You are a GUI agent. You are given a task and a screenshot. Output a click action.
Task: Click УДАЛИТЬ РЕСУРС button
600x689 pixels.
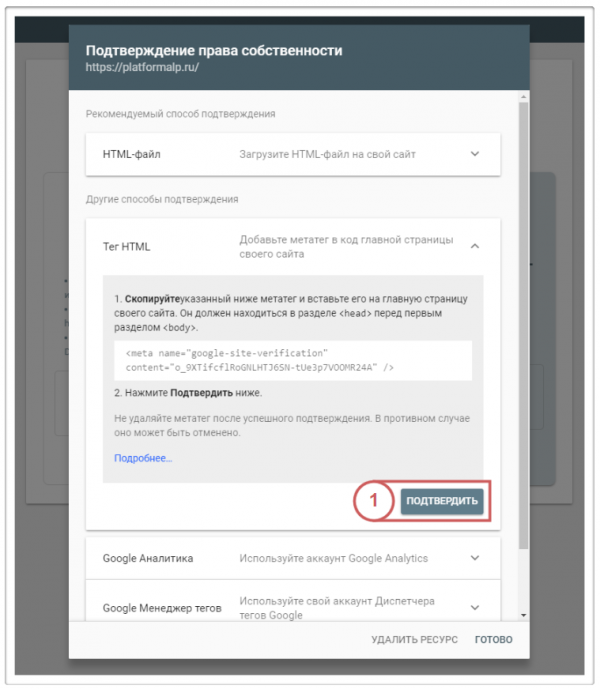414,640
